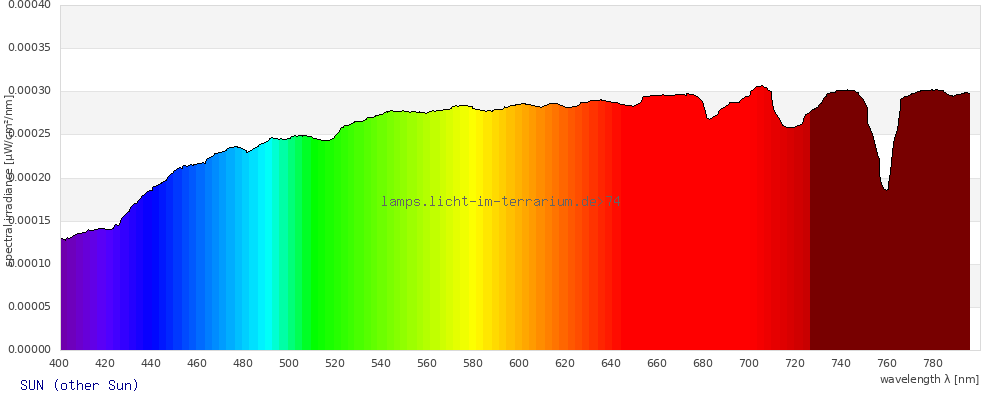Click the x-axis tick label 580
The image size is (1000, 400).
click(473, 364)
